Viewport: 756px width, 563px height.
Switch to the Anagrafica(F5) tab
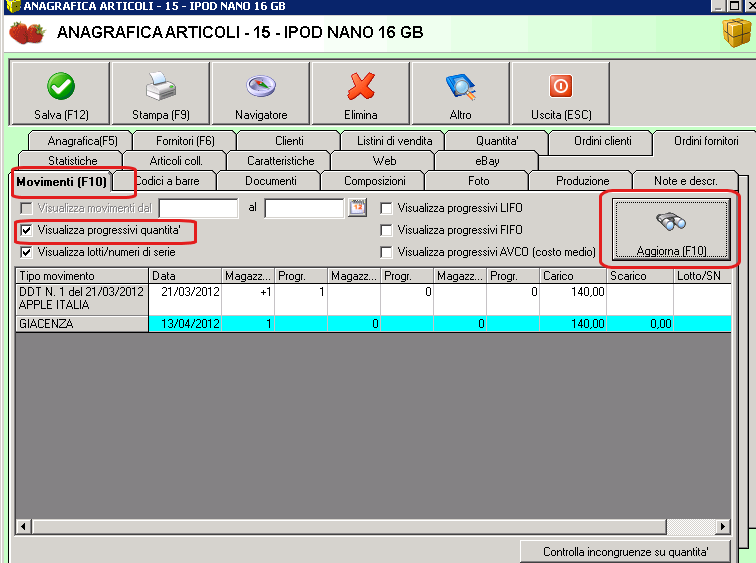click(82, 141)
